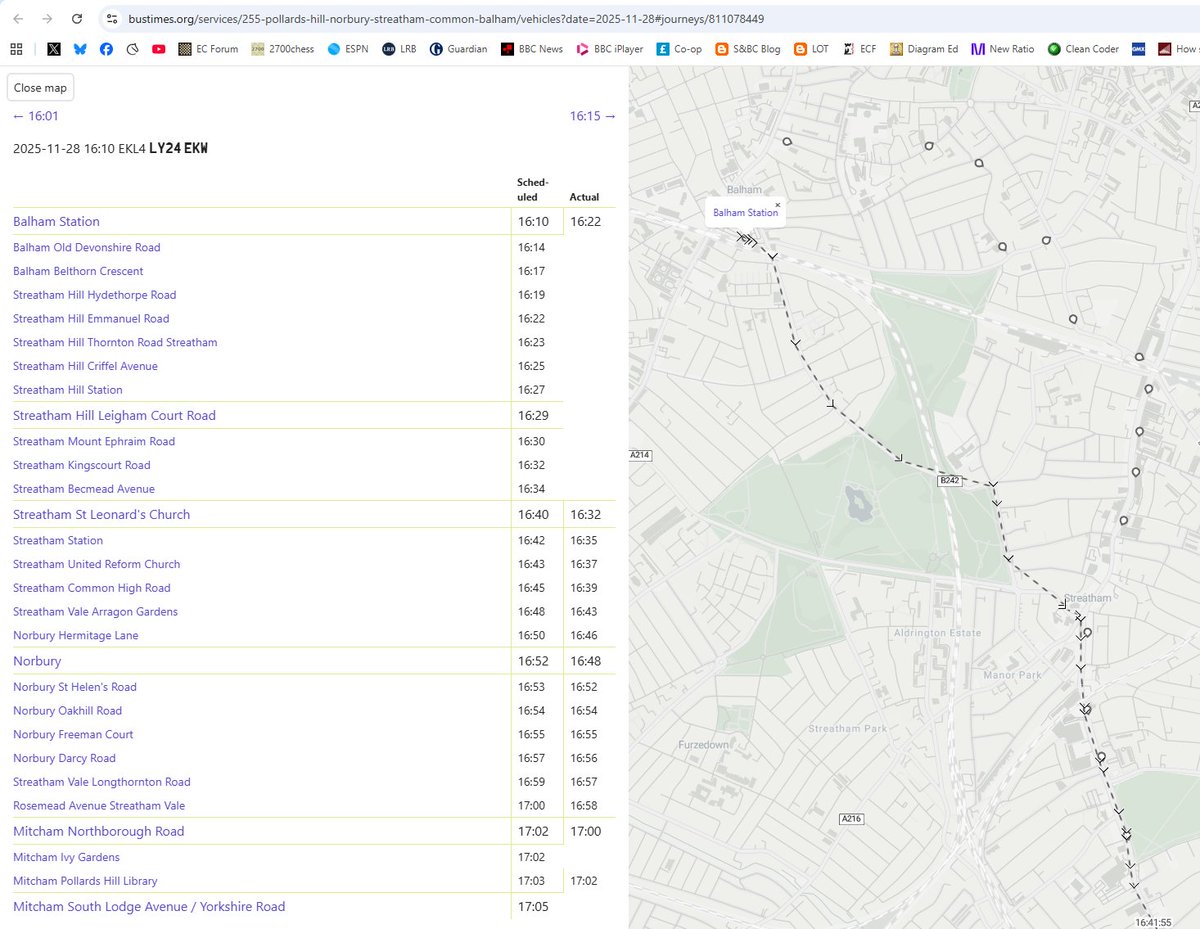The height and width of the screenshot is (929, 1200).
Task: Open Balham Old Devonshire Road stop
Action: click(x=87, y=247)
